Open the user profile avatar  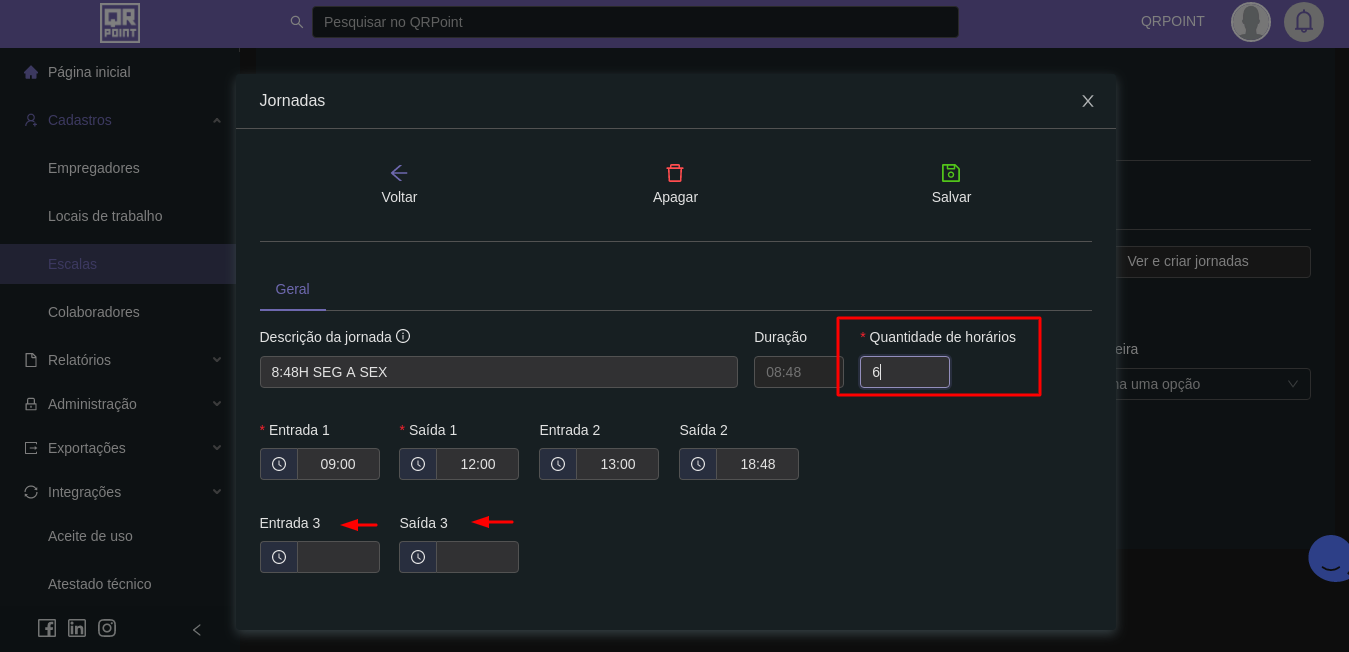(1250, 22)
